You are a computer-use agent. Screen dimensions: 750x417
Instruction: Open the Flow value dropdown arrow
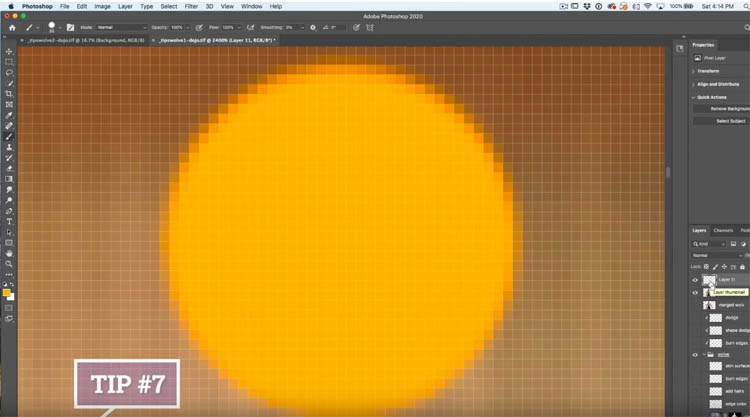(239, 28)
